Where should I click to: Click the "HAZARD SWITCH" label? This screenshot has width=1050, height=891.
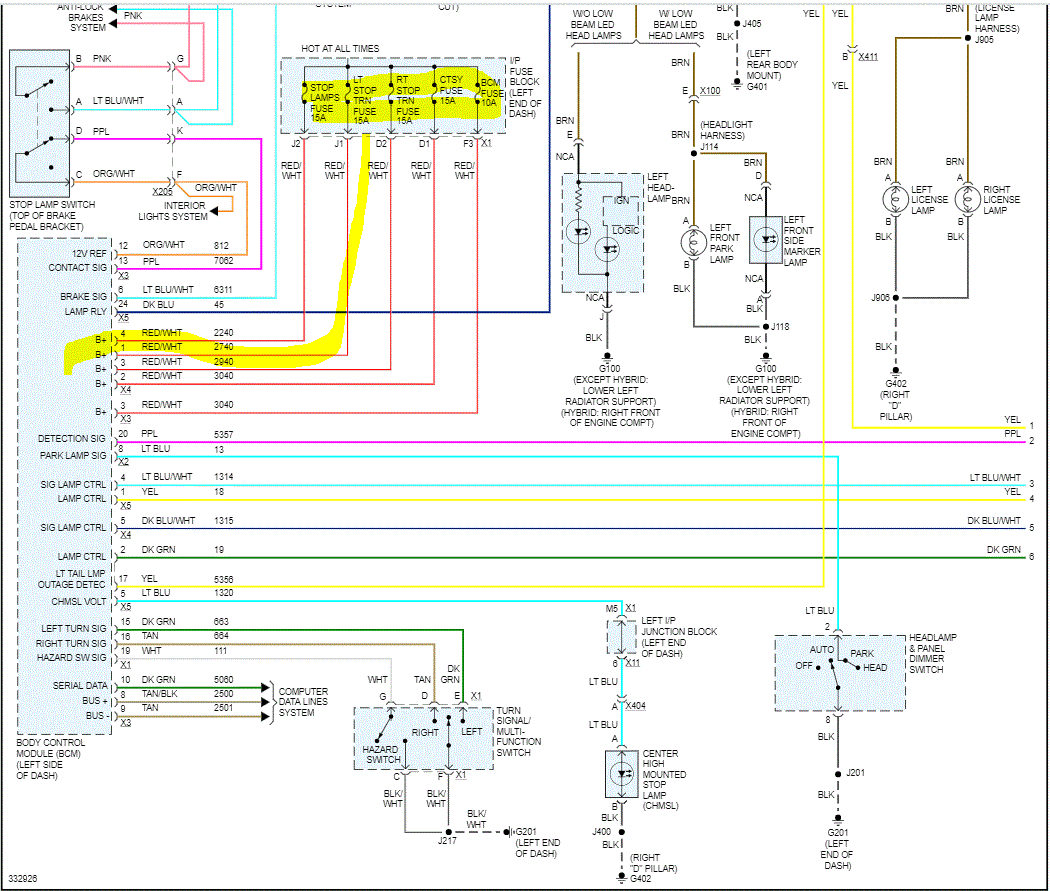pyautogui.click(x=382, y=754)
